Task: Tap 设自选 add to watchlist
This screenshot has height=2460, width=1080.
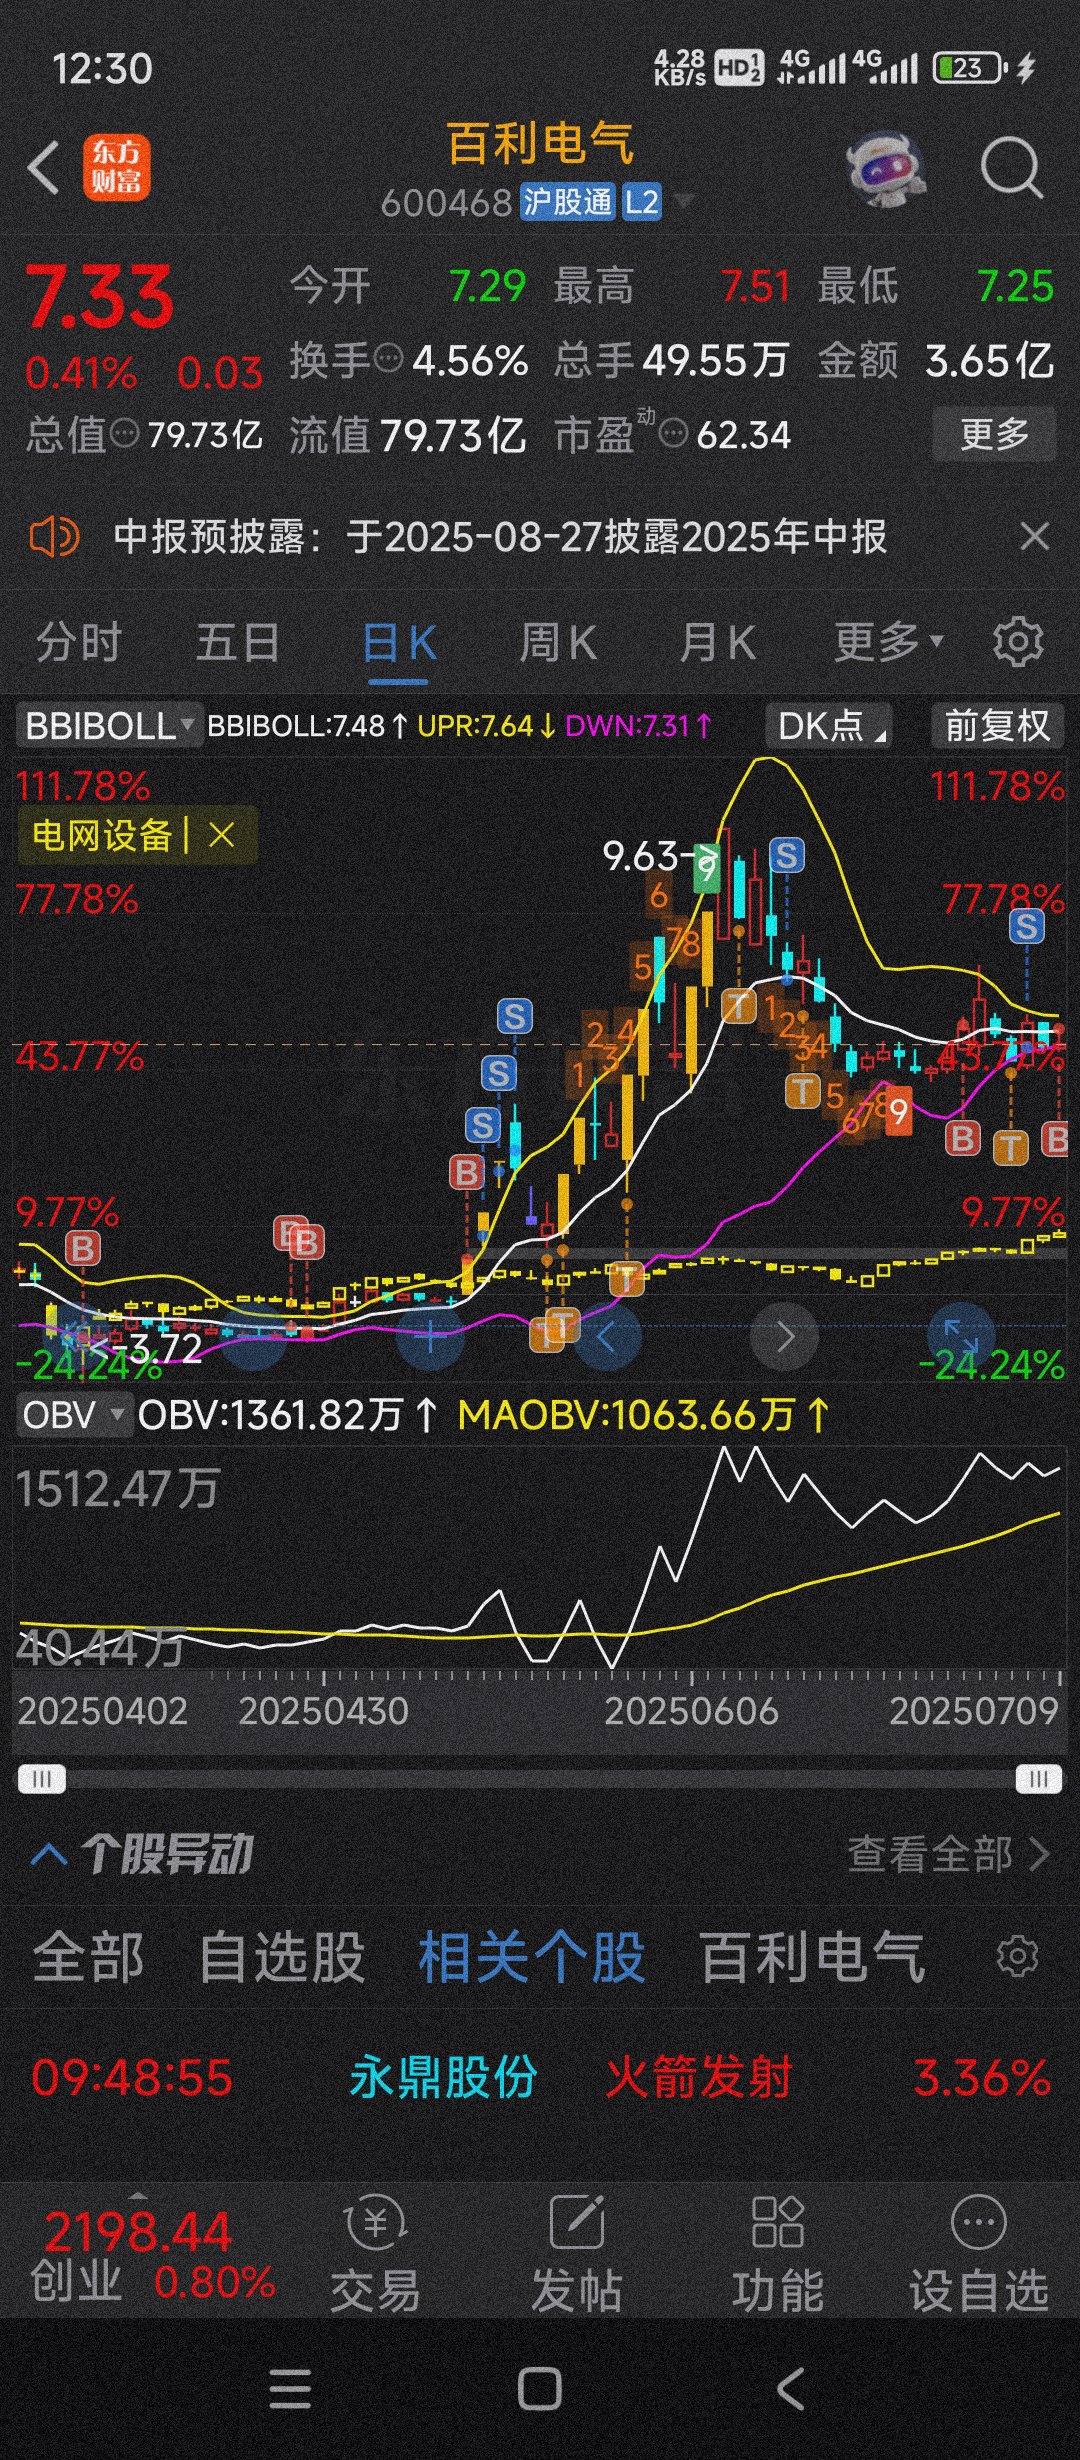Action: (x=978, y=2253)
